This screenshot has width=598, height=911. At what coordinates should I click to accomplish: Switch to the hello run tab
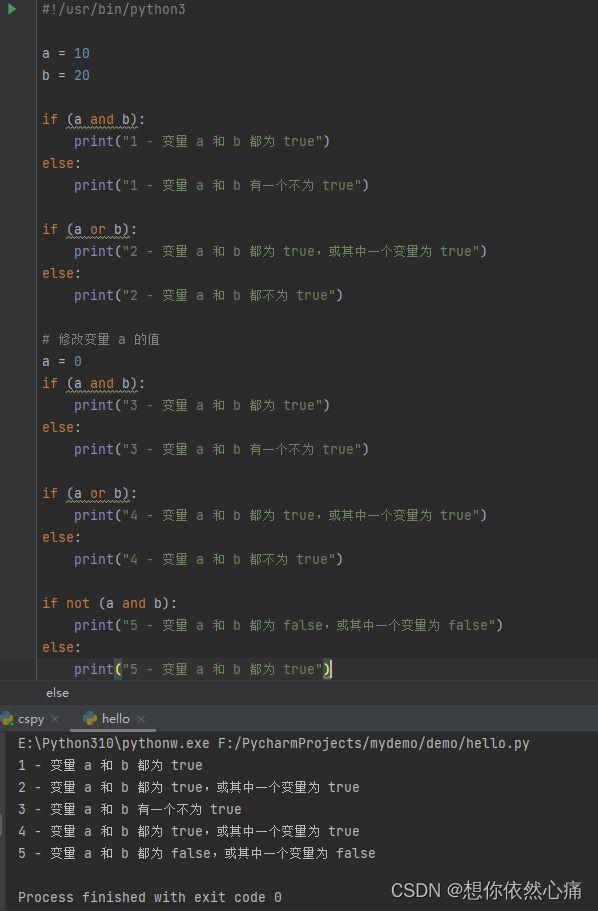point(116,719)
